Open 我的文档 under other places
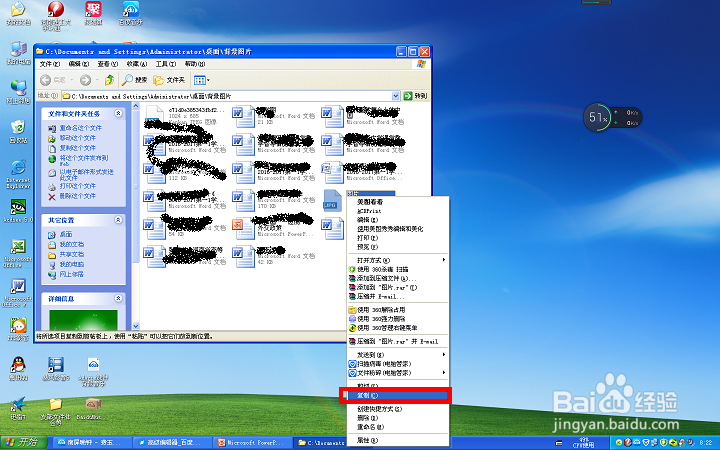This screenshot has height=450, width=720. (72, 244)
